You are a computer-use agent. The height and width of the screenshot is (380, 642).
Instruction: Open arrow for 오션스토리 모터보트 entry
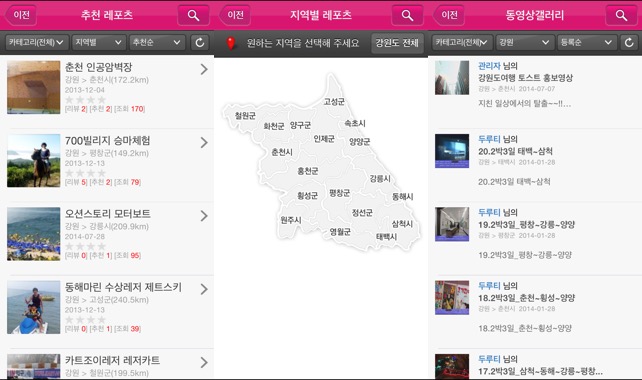pyautogui.click(x=204, y=216)
